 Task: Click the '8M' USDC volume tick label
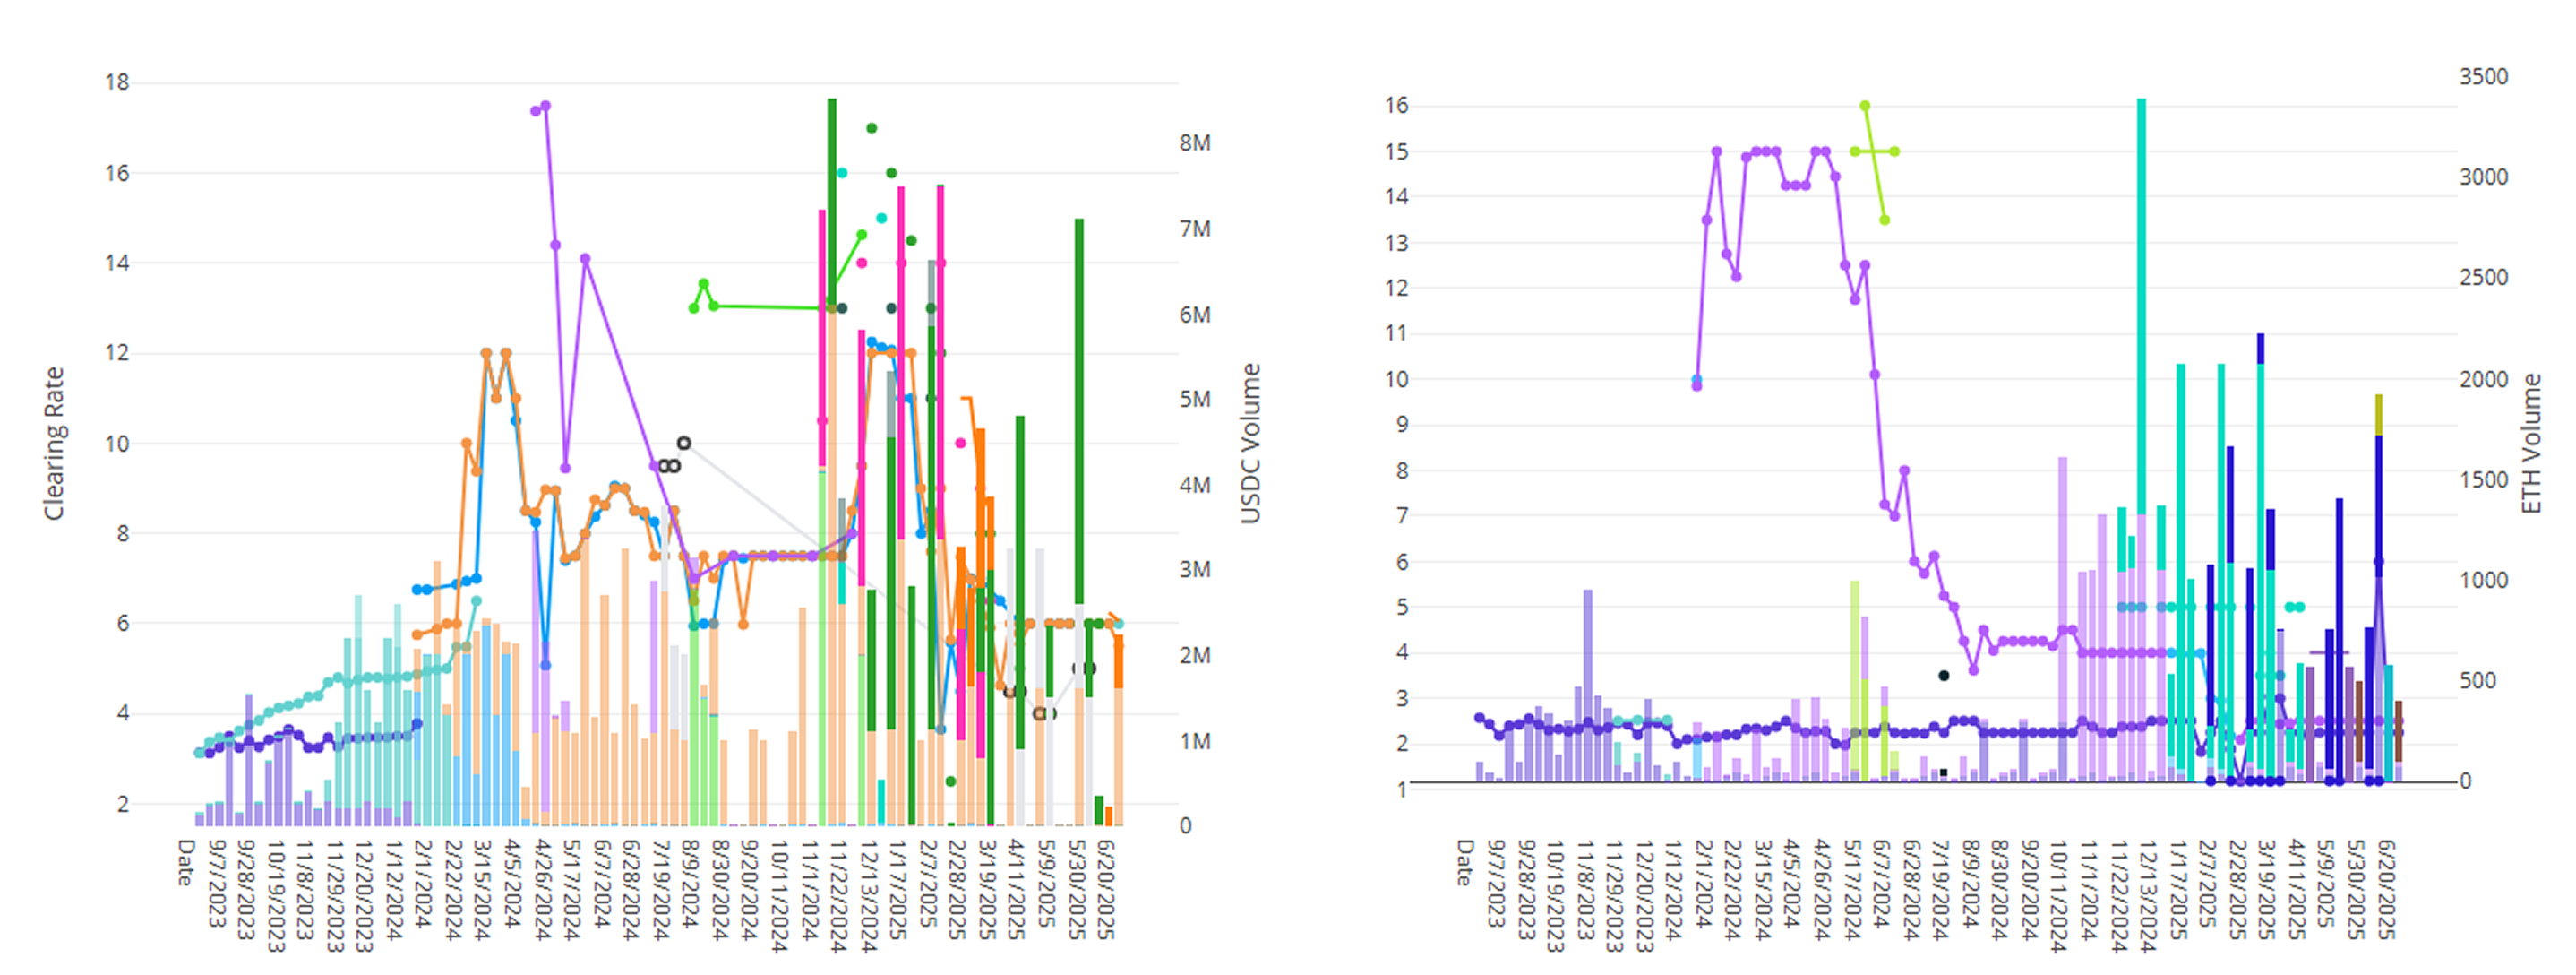point(1195,143)
